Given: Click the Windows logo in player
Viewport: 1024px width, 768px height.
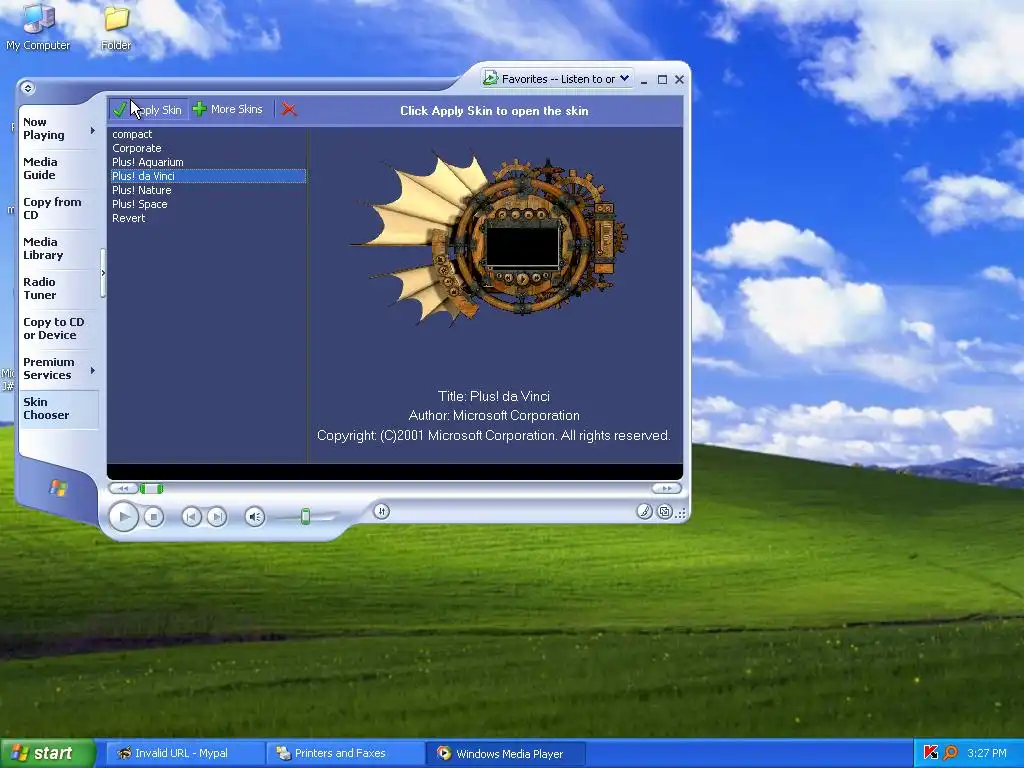Looking at the screenshot, I should (57, 487).
